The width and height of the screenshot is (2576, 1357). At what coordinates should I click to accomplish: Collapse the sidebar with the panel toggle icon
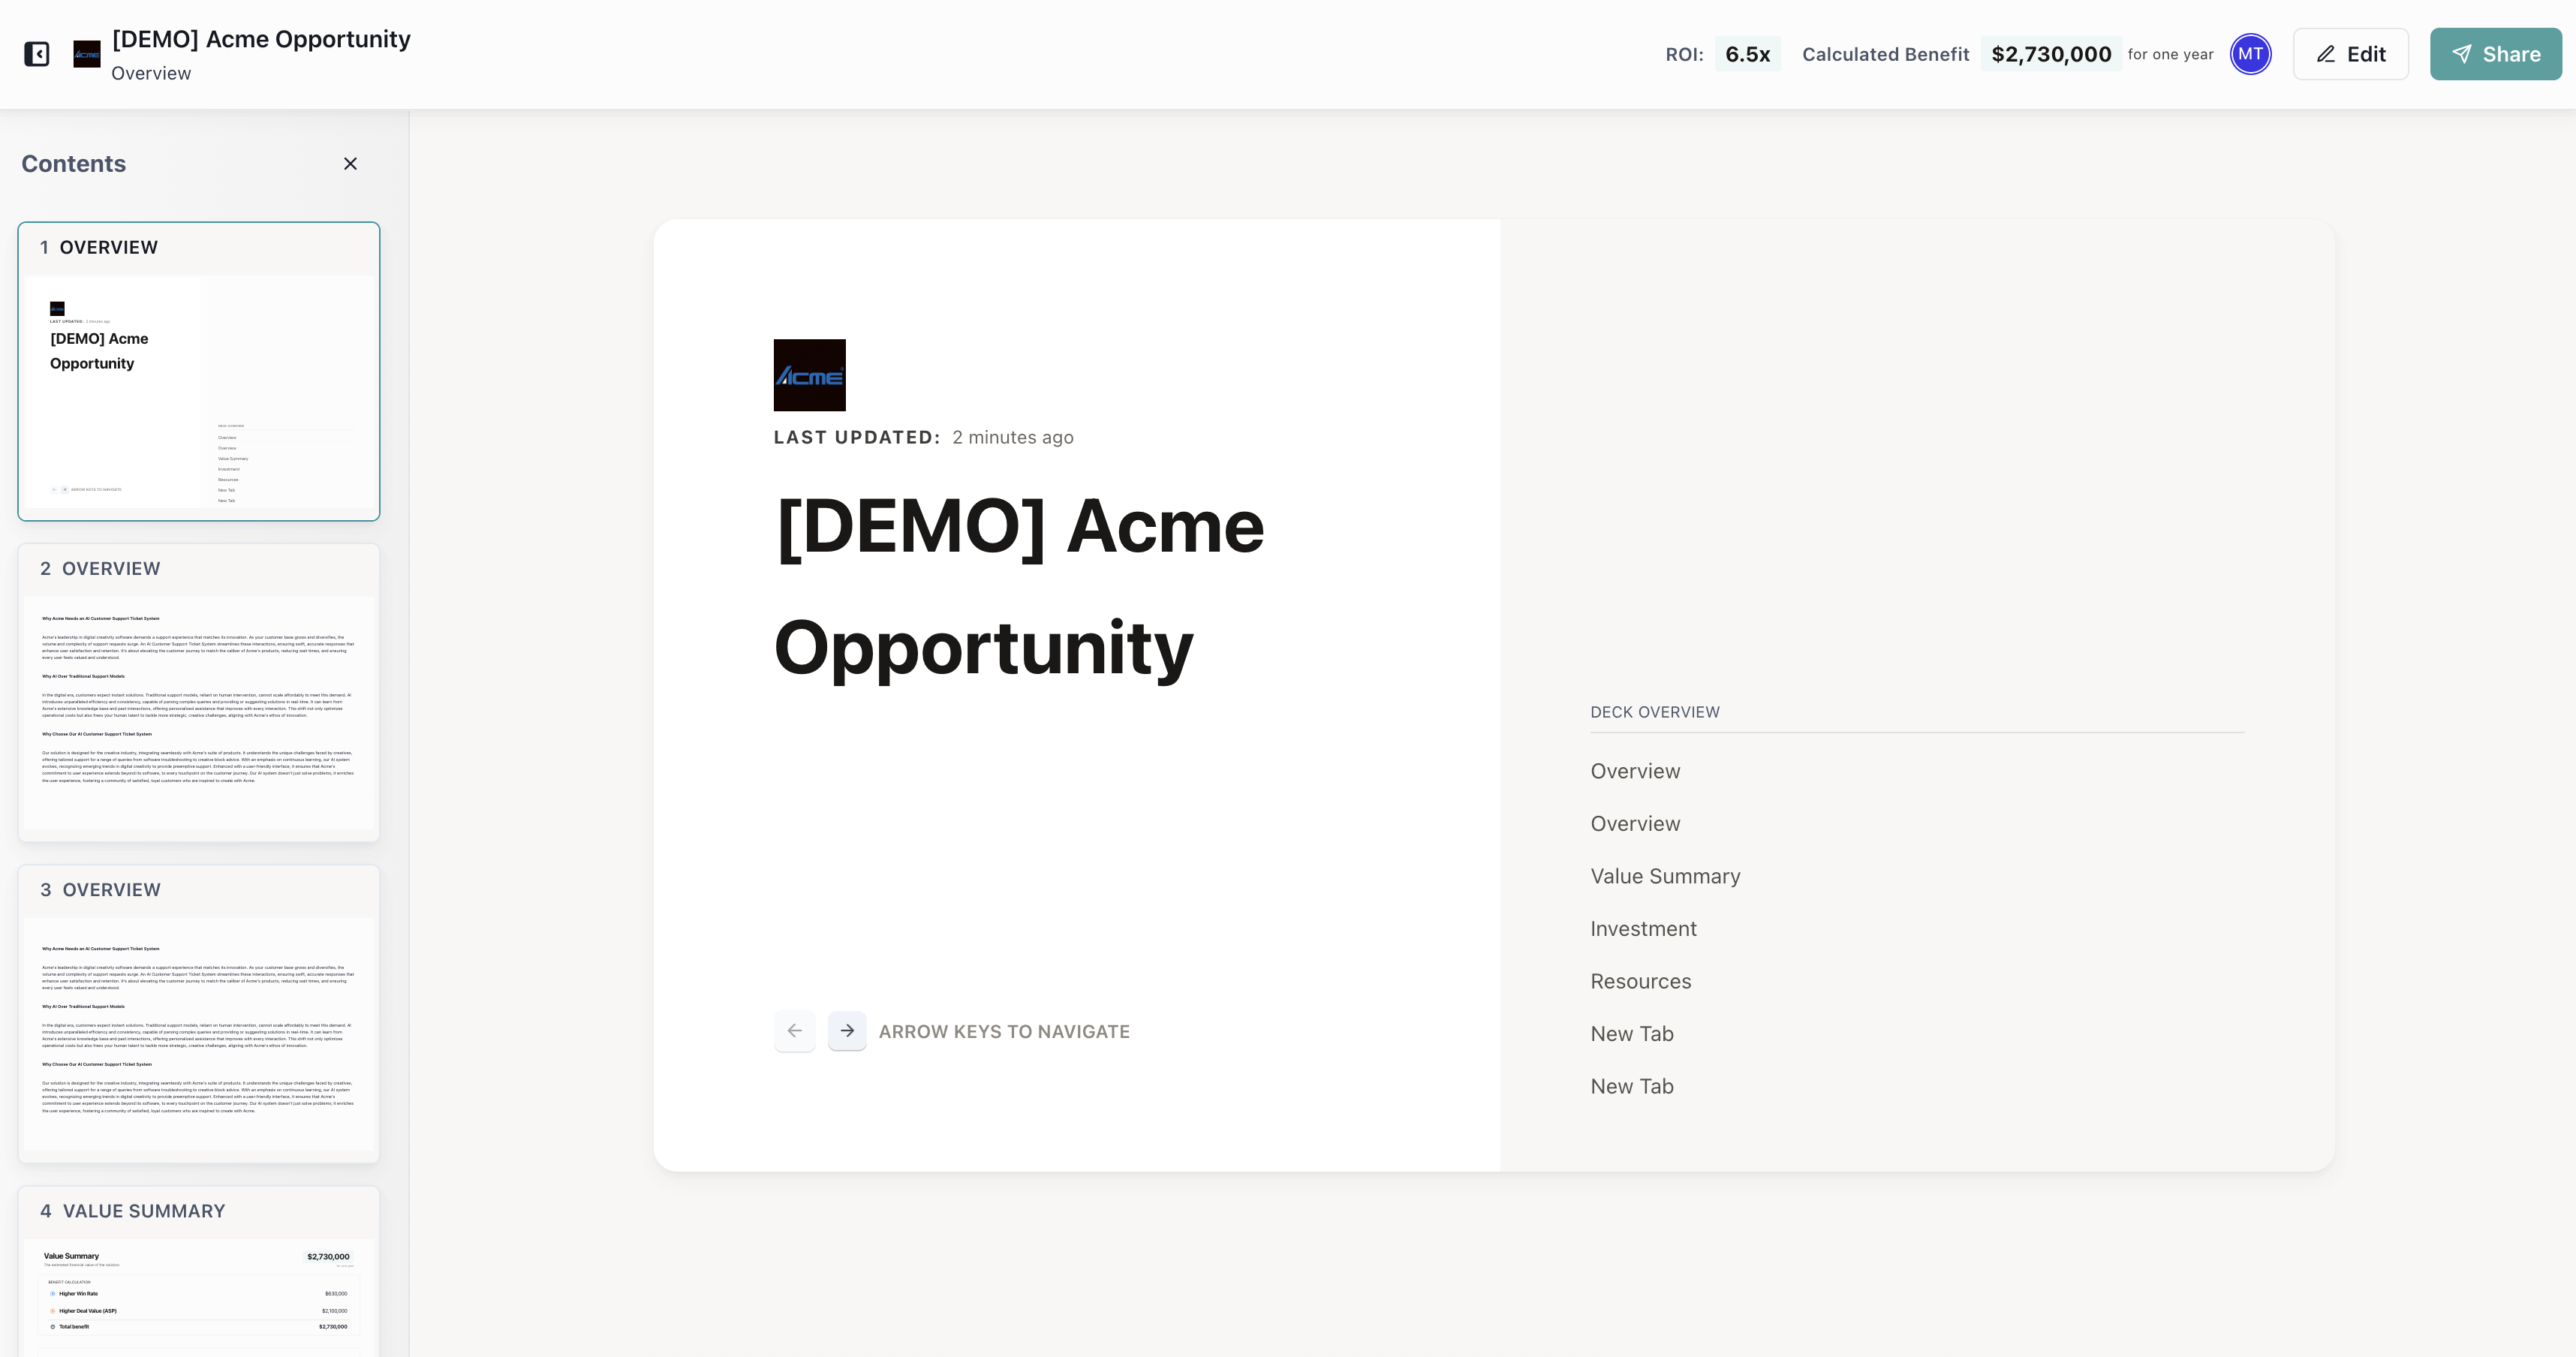(37, 54)
